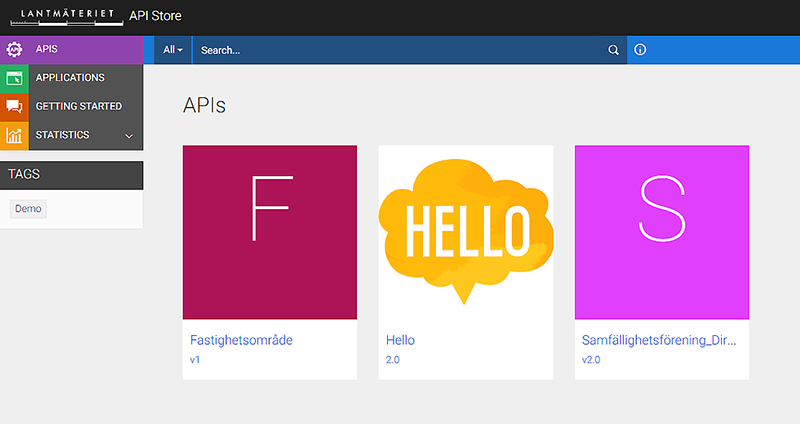Click the APIs page heading
The width and height of the screenshot is (800, 424).
(204, 105)
